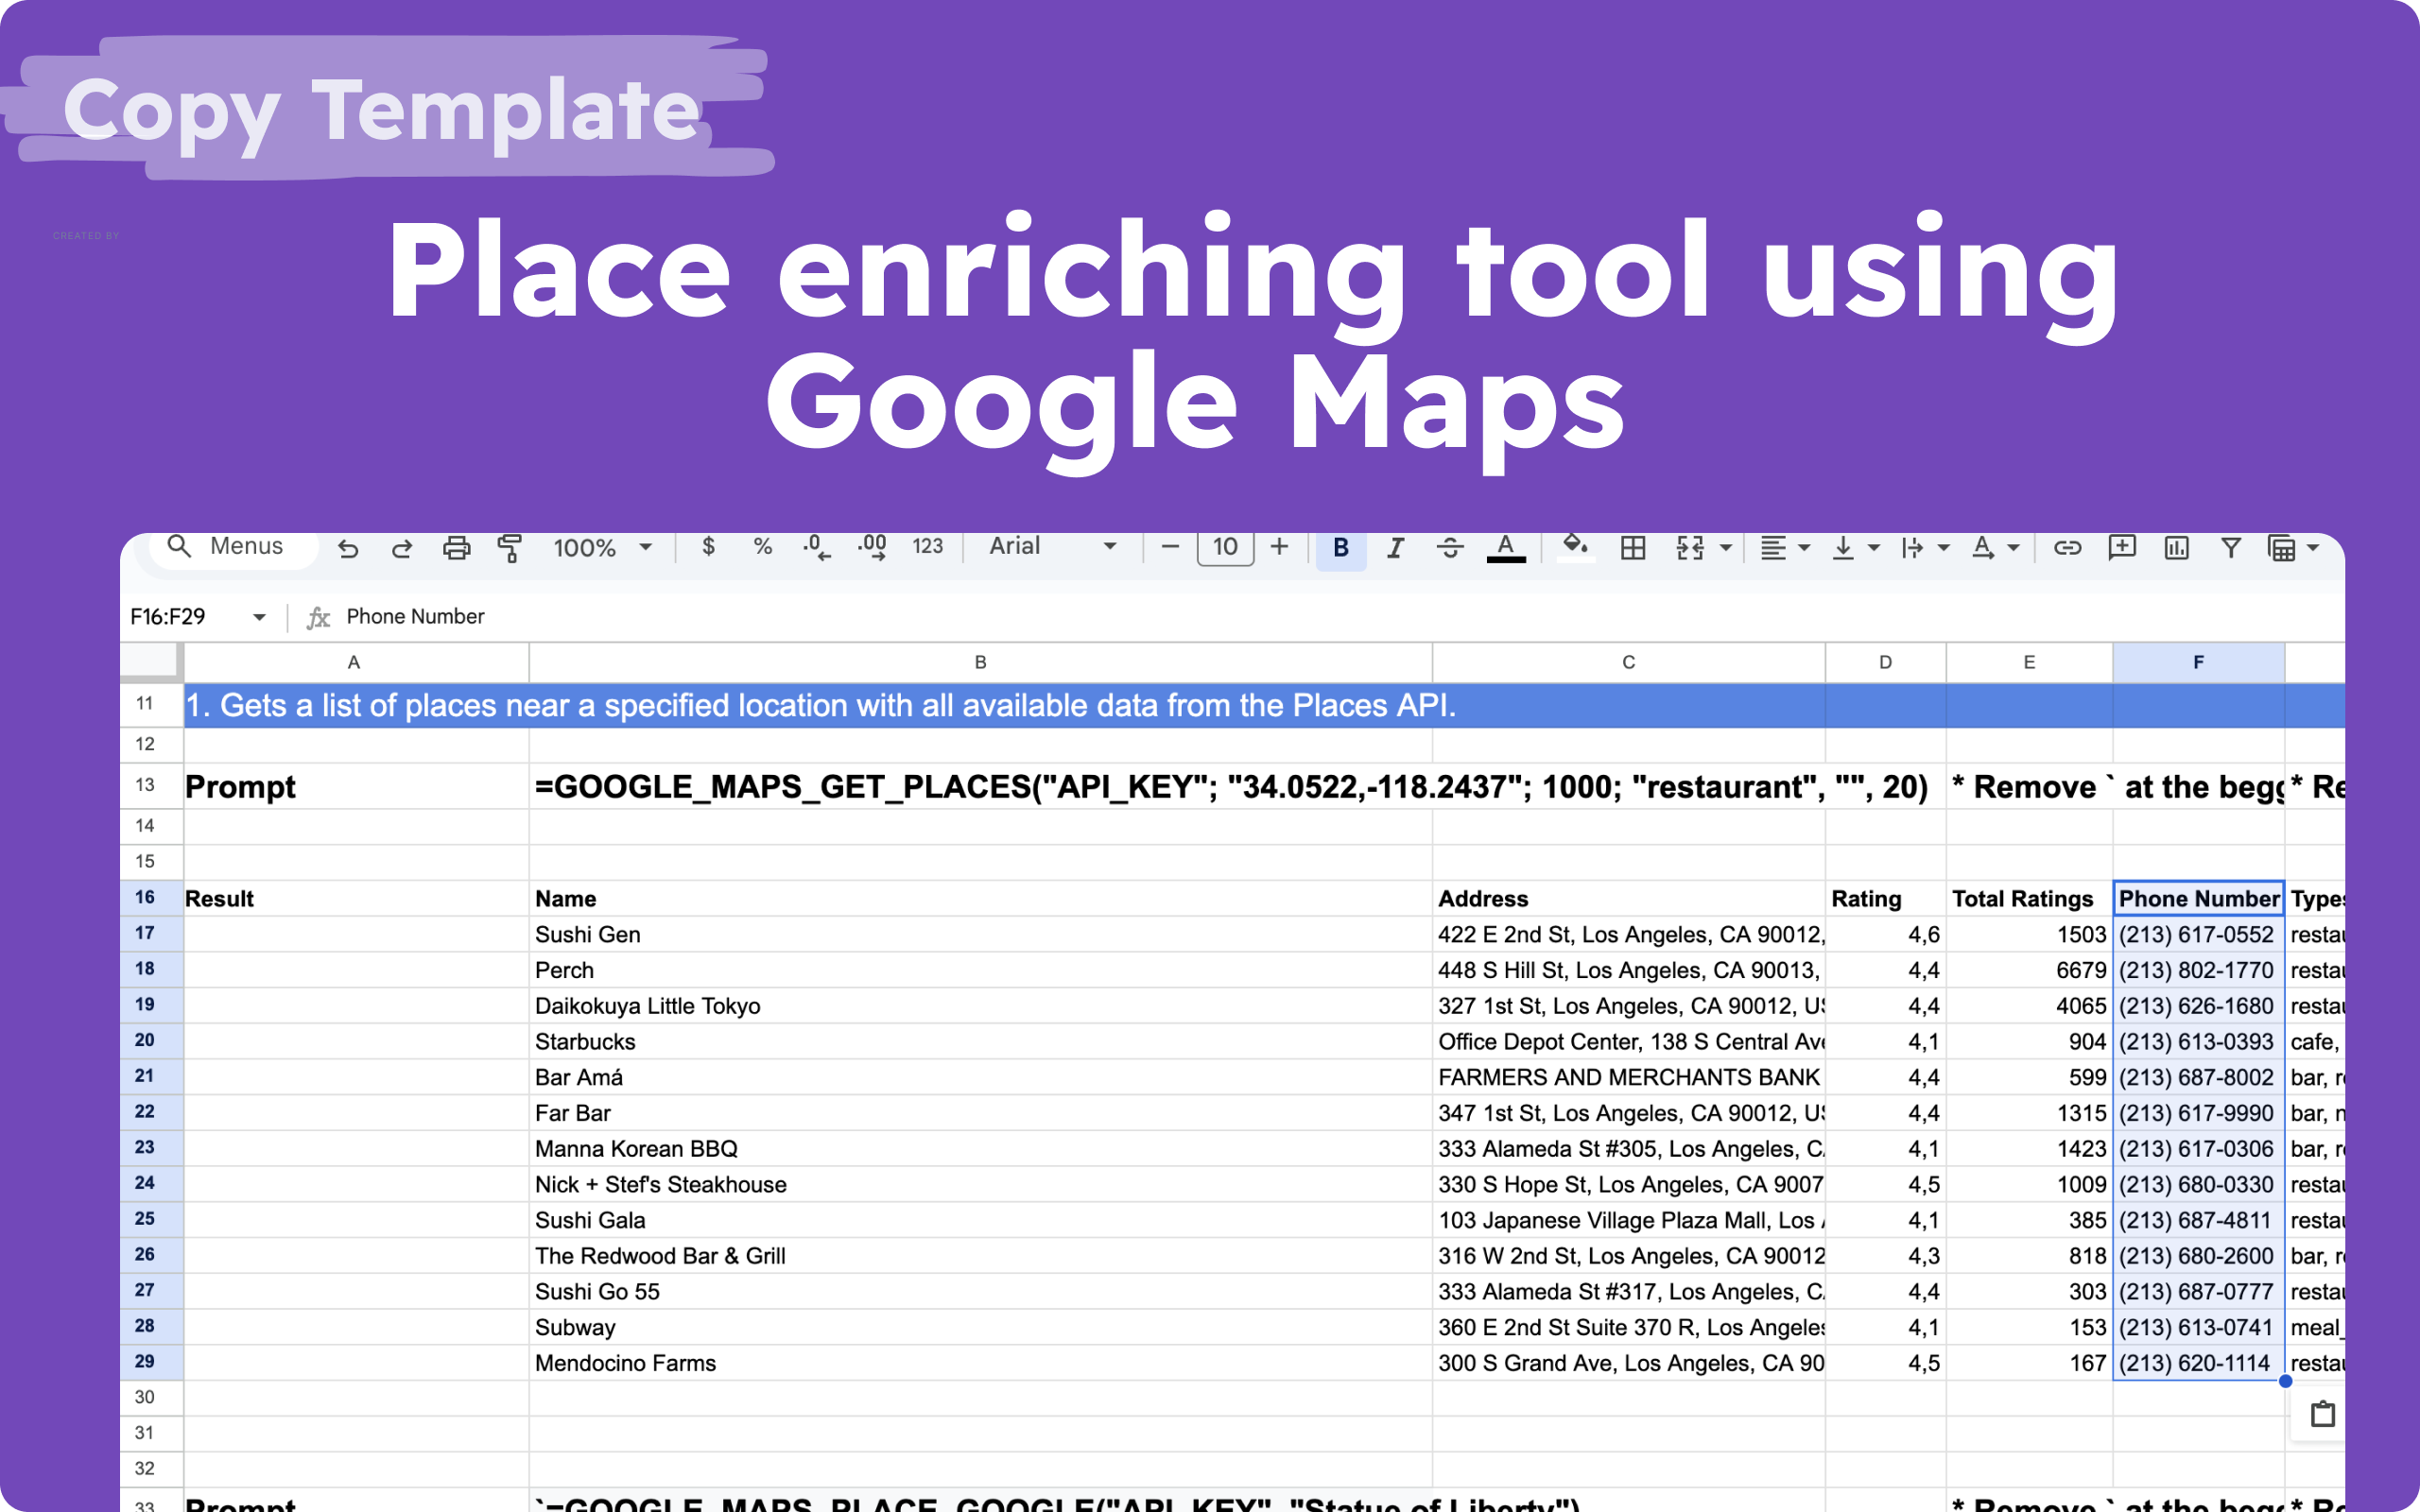The width and height of the screenshot is (2420, 1512).
Task: Click the Print icon
Action: 456,547
